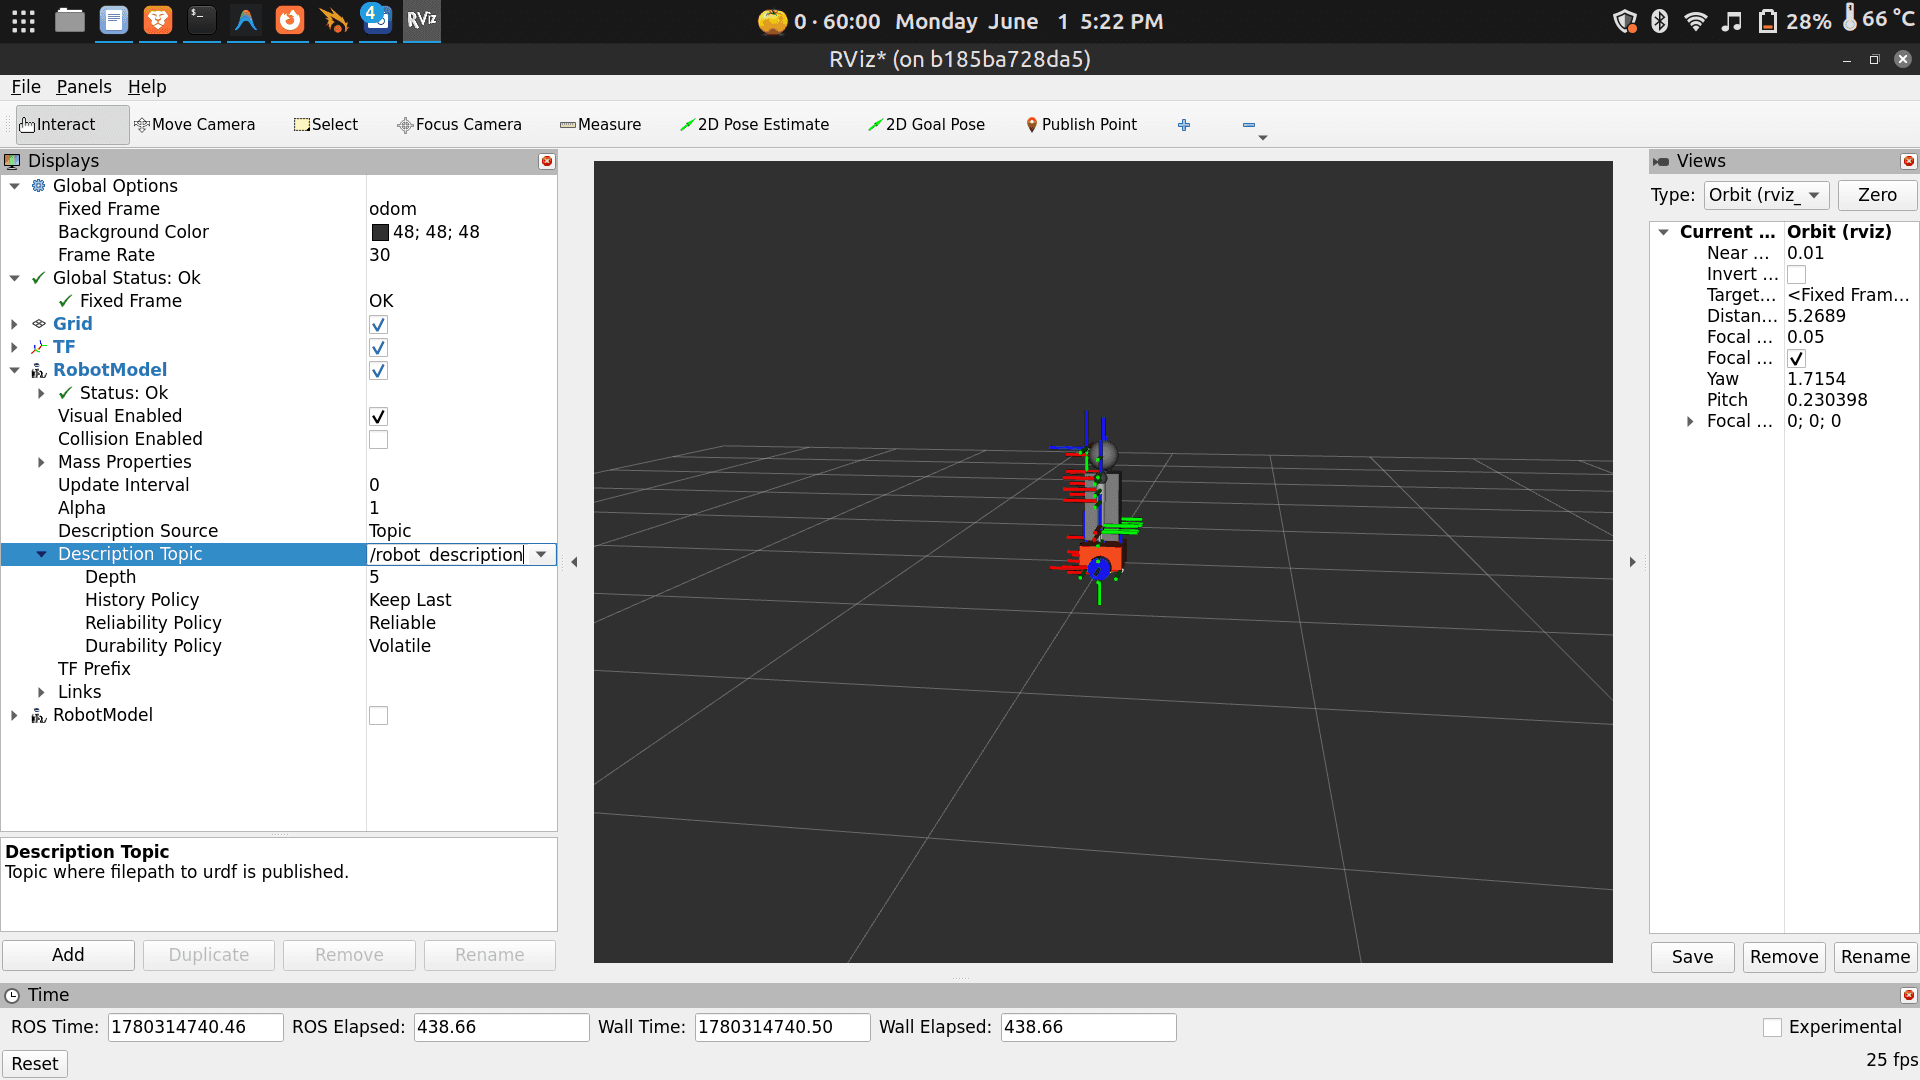Collapse the left panel with the arrow handle
This screenshot has width=1920, height=1080.
(574, 562)
